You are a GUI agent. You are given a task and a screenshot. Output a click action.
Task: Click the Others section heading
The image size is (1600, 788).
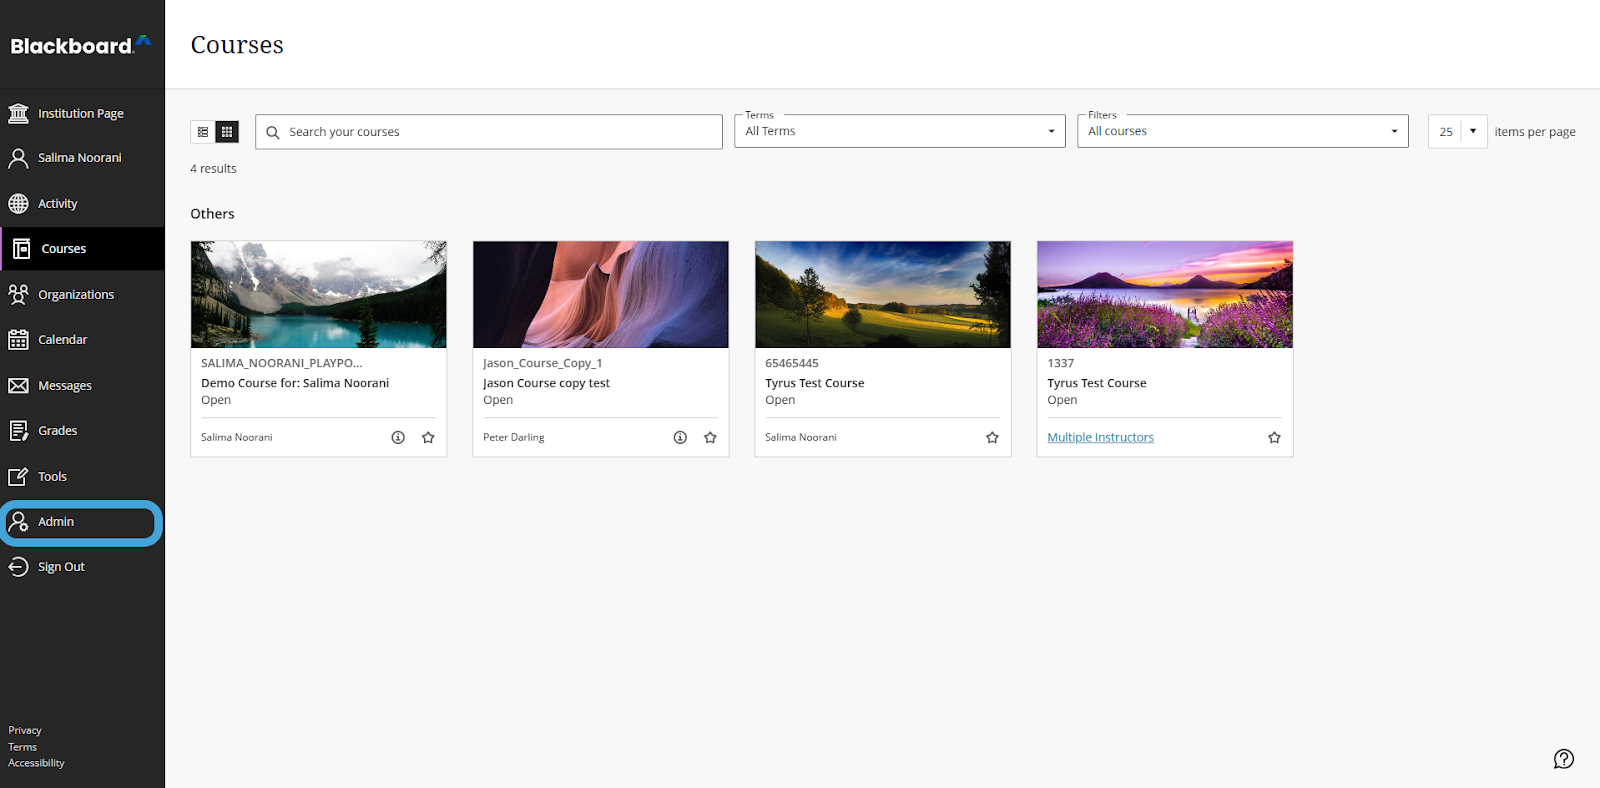pos(212,214)
